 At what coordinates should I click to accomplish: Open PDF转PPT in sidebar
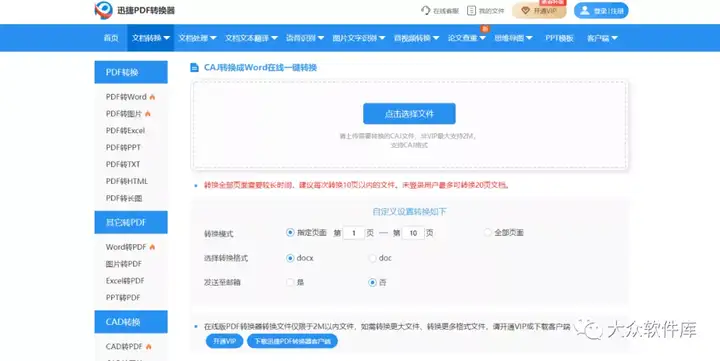click(123, 147)
